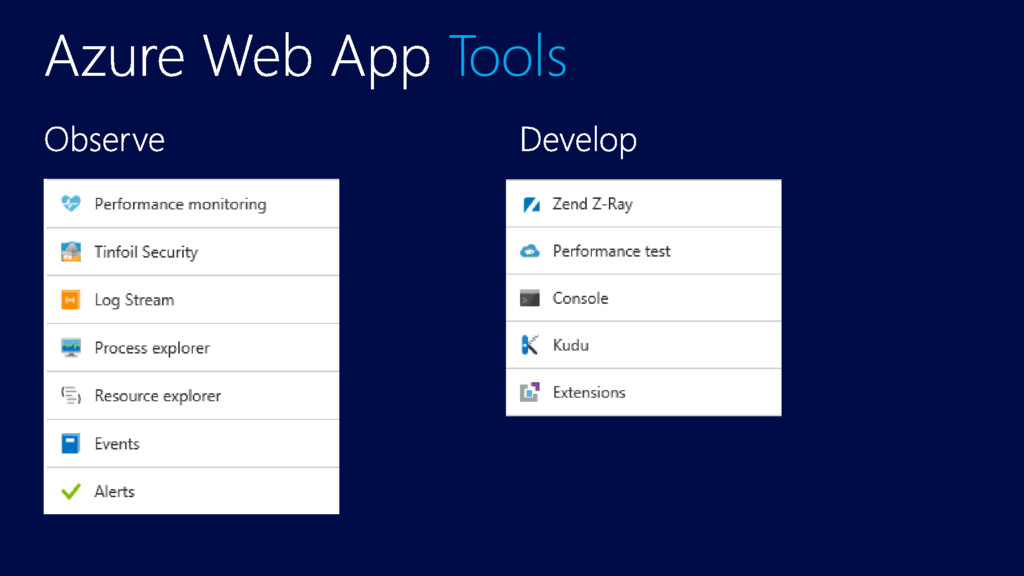Click the Observe heading

(104, 140)
